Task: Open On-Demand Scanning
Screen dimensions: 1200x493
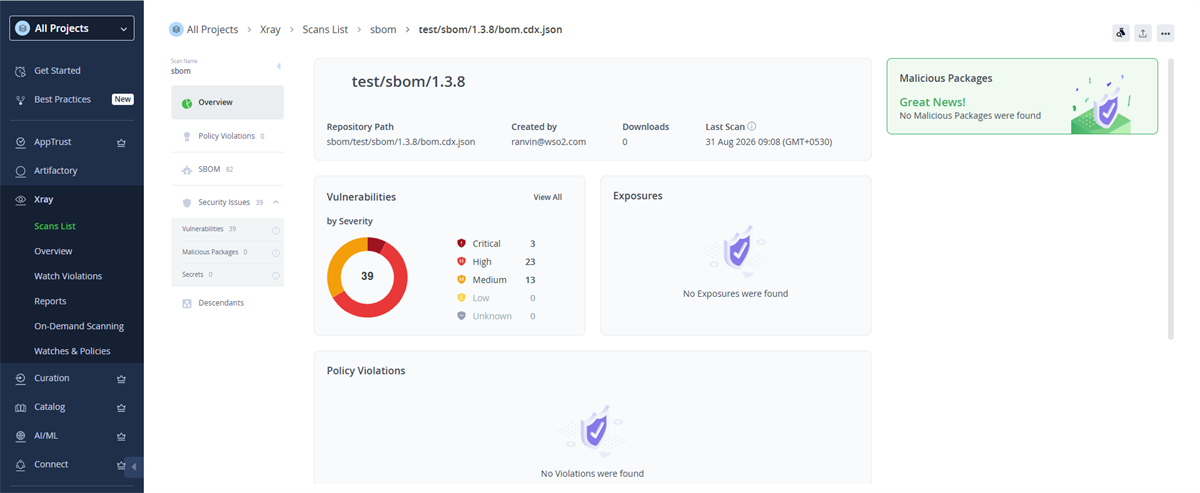Action: (79, 326)
